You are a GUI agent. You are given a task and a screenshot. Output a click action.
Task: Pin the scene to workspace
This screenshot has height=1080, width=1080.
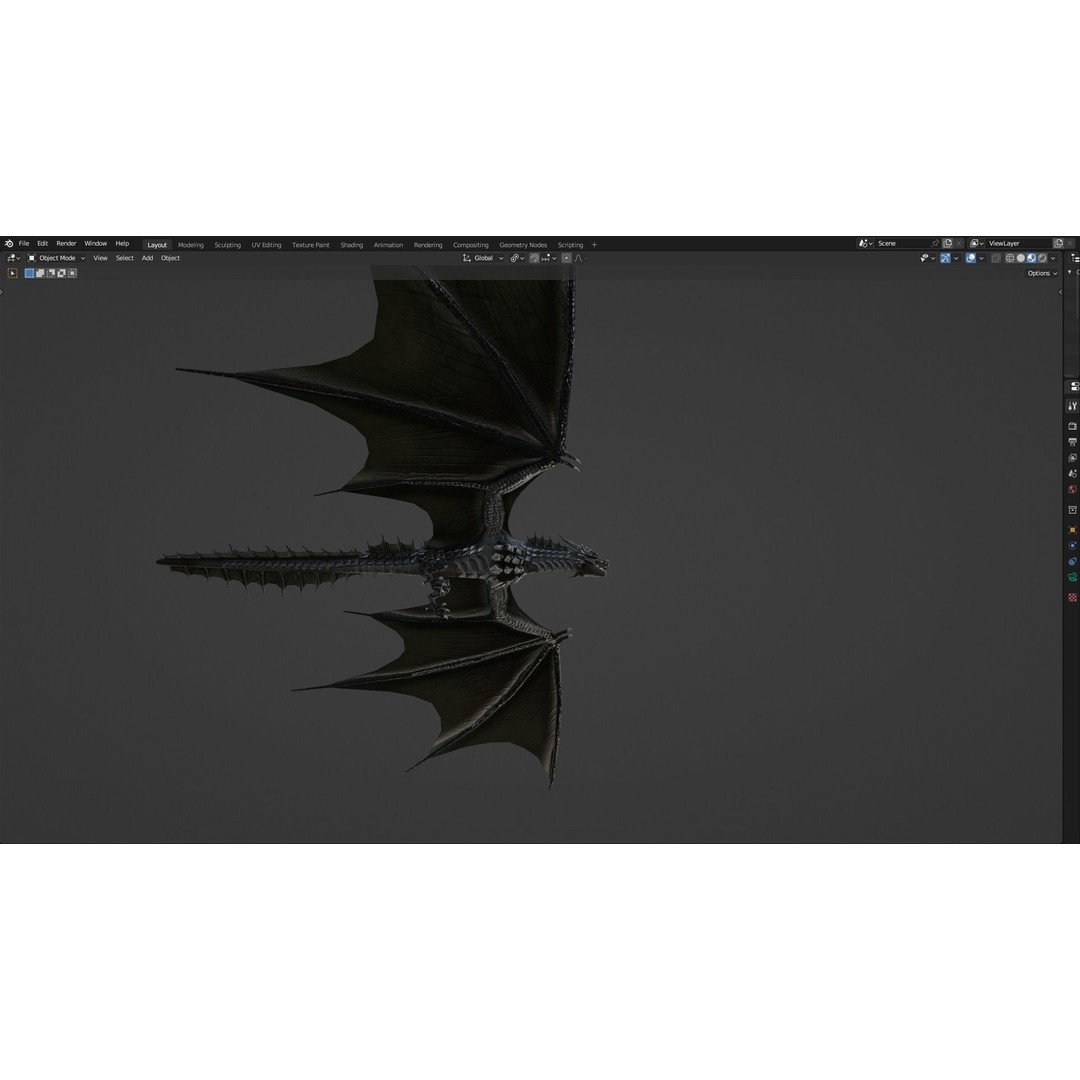[935, 244]
